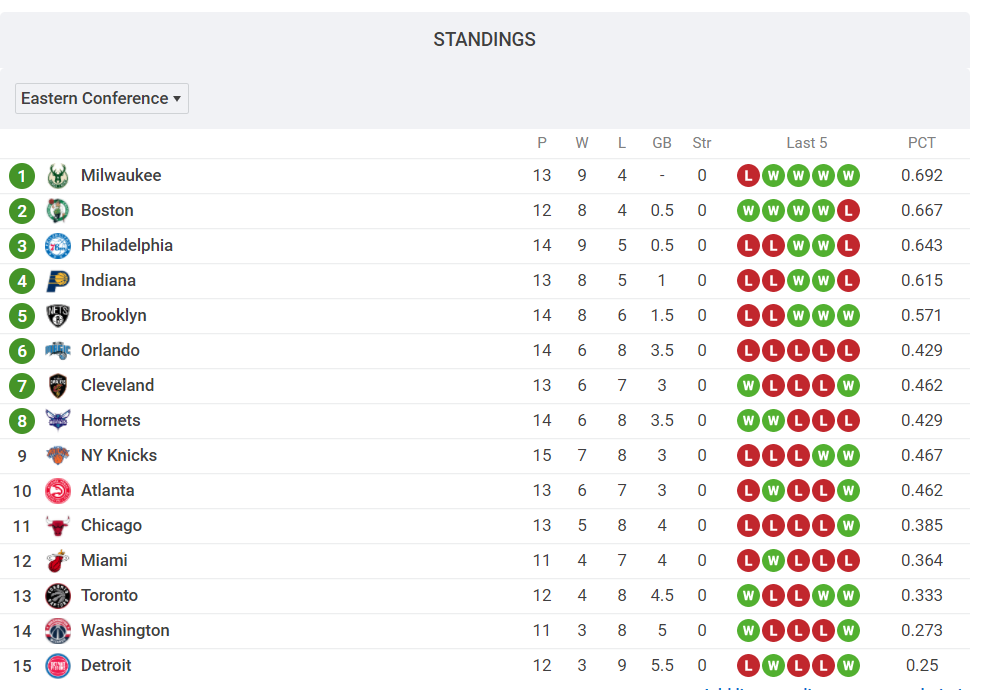Viewport: 984px width, 690px height.
Task: Click the GB column header
Action: [661, 143]
